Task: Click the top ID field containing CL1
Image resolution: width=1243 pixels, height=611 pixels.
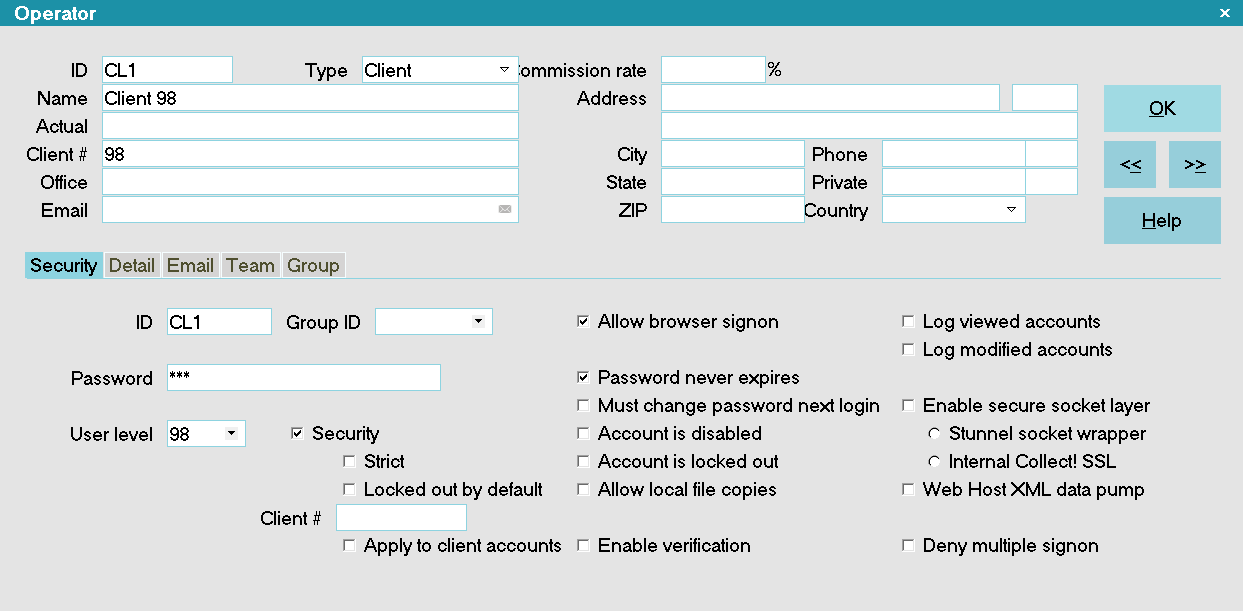Action: point(167,70)
